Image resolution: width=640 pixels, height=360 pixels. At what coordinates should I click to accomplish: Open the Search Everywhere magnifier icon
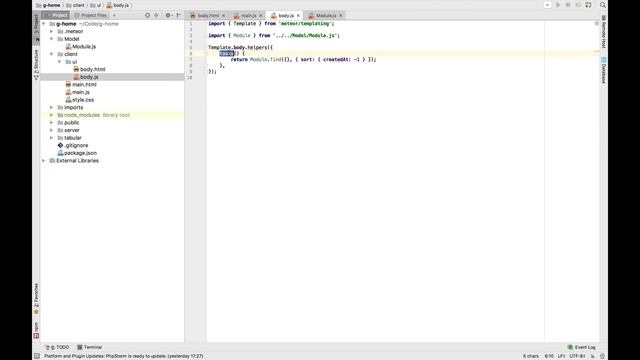tap(602, 5)
